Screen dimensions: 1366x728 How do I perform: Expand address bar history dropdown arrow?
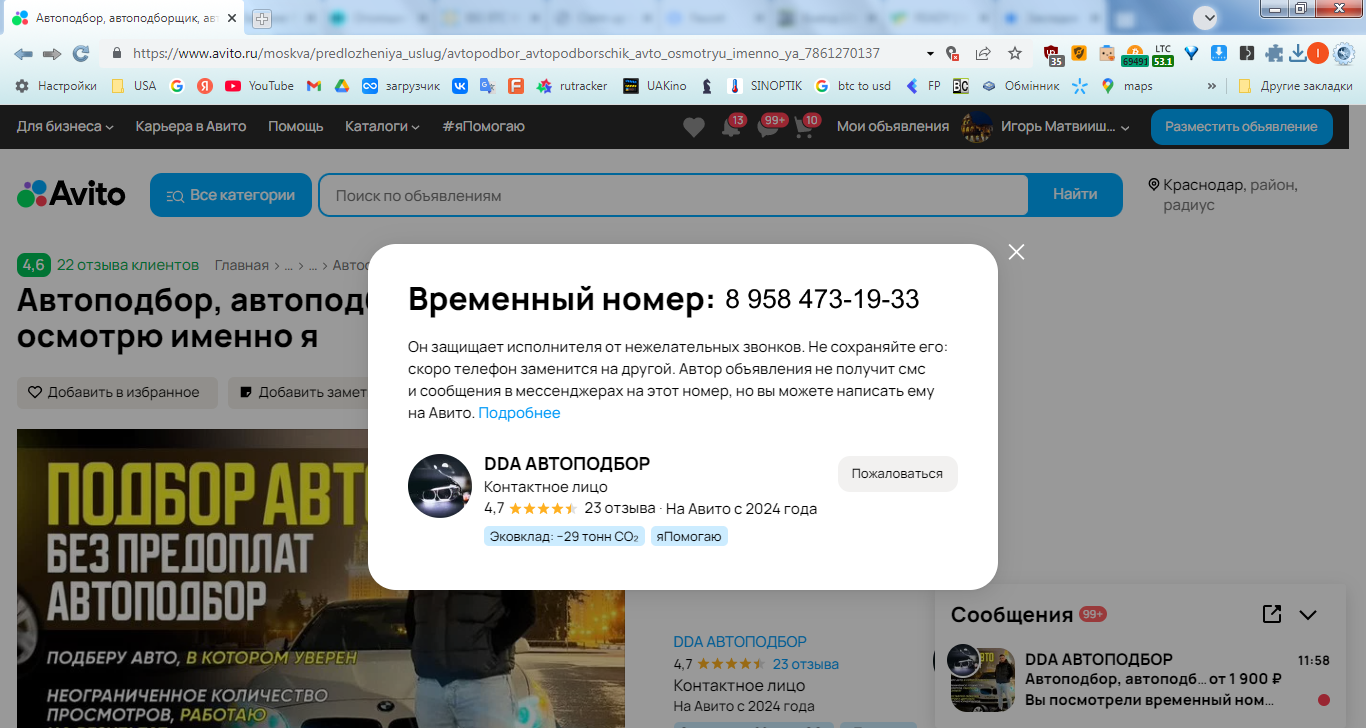click(x=931, y=53)
